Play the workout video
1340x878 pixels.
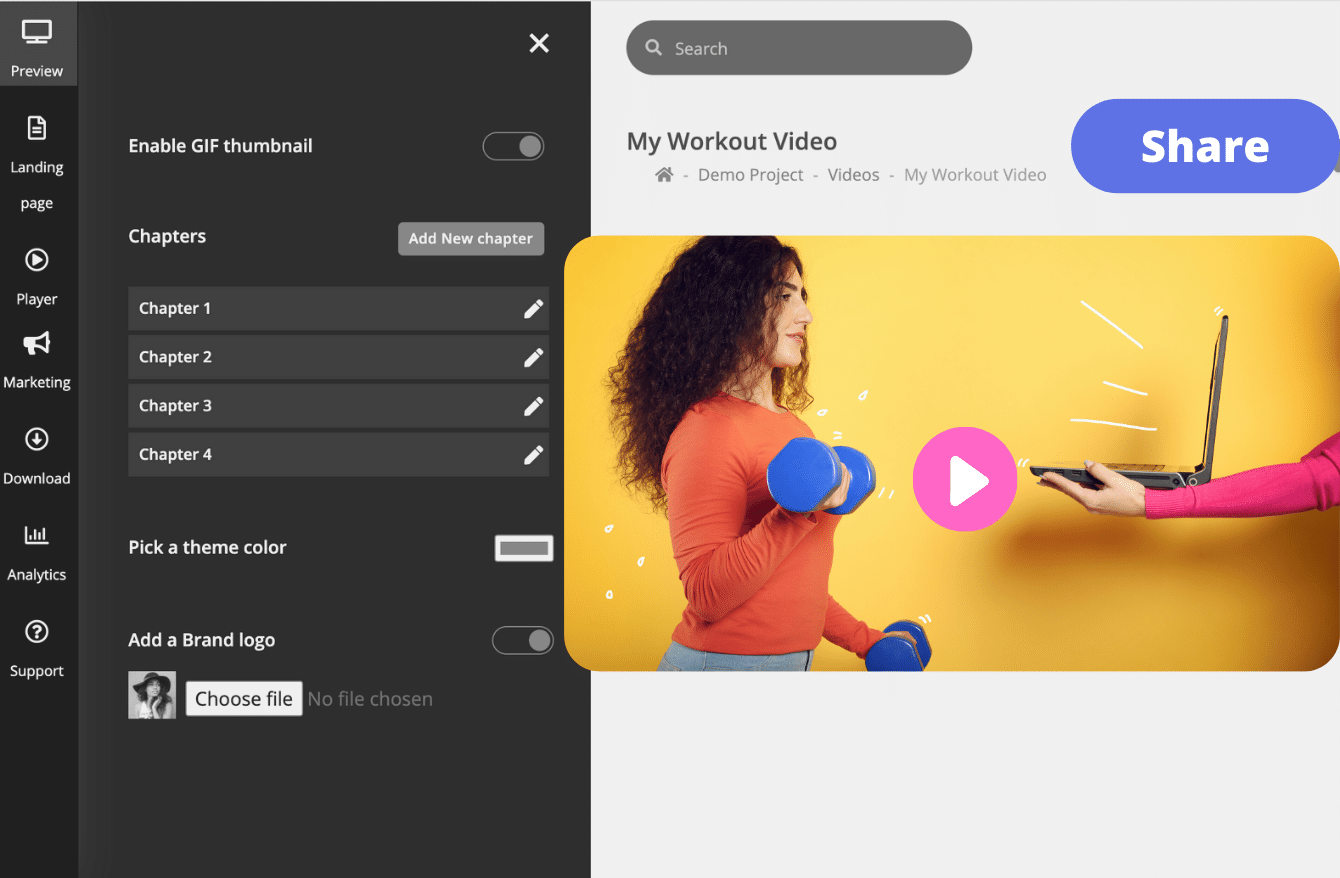click(964, 479)
